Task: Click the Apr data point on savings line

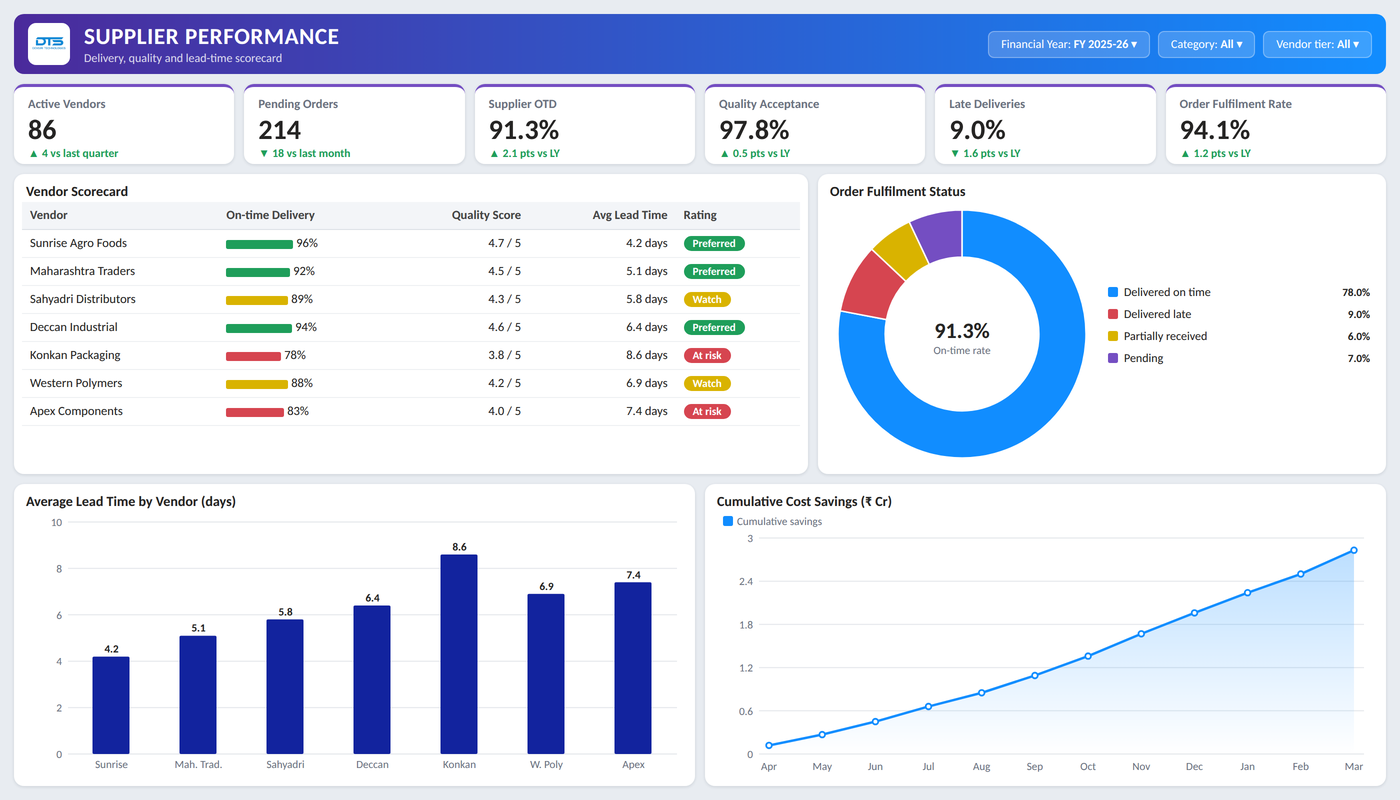Action: pyautogui.click(x=769, y=745)
